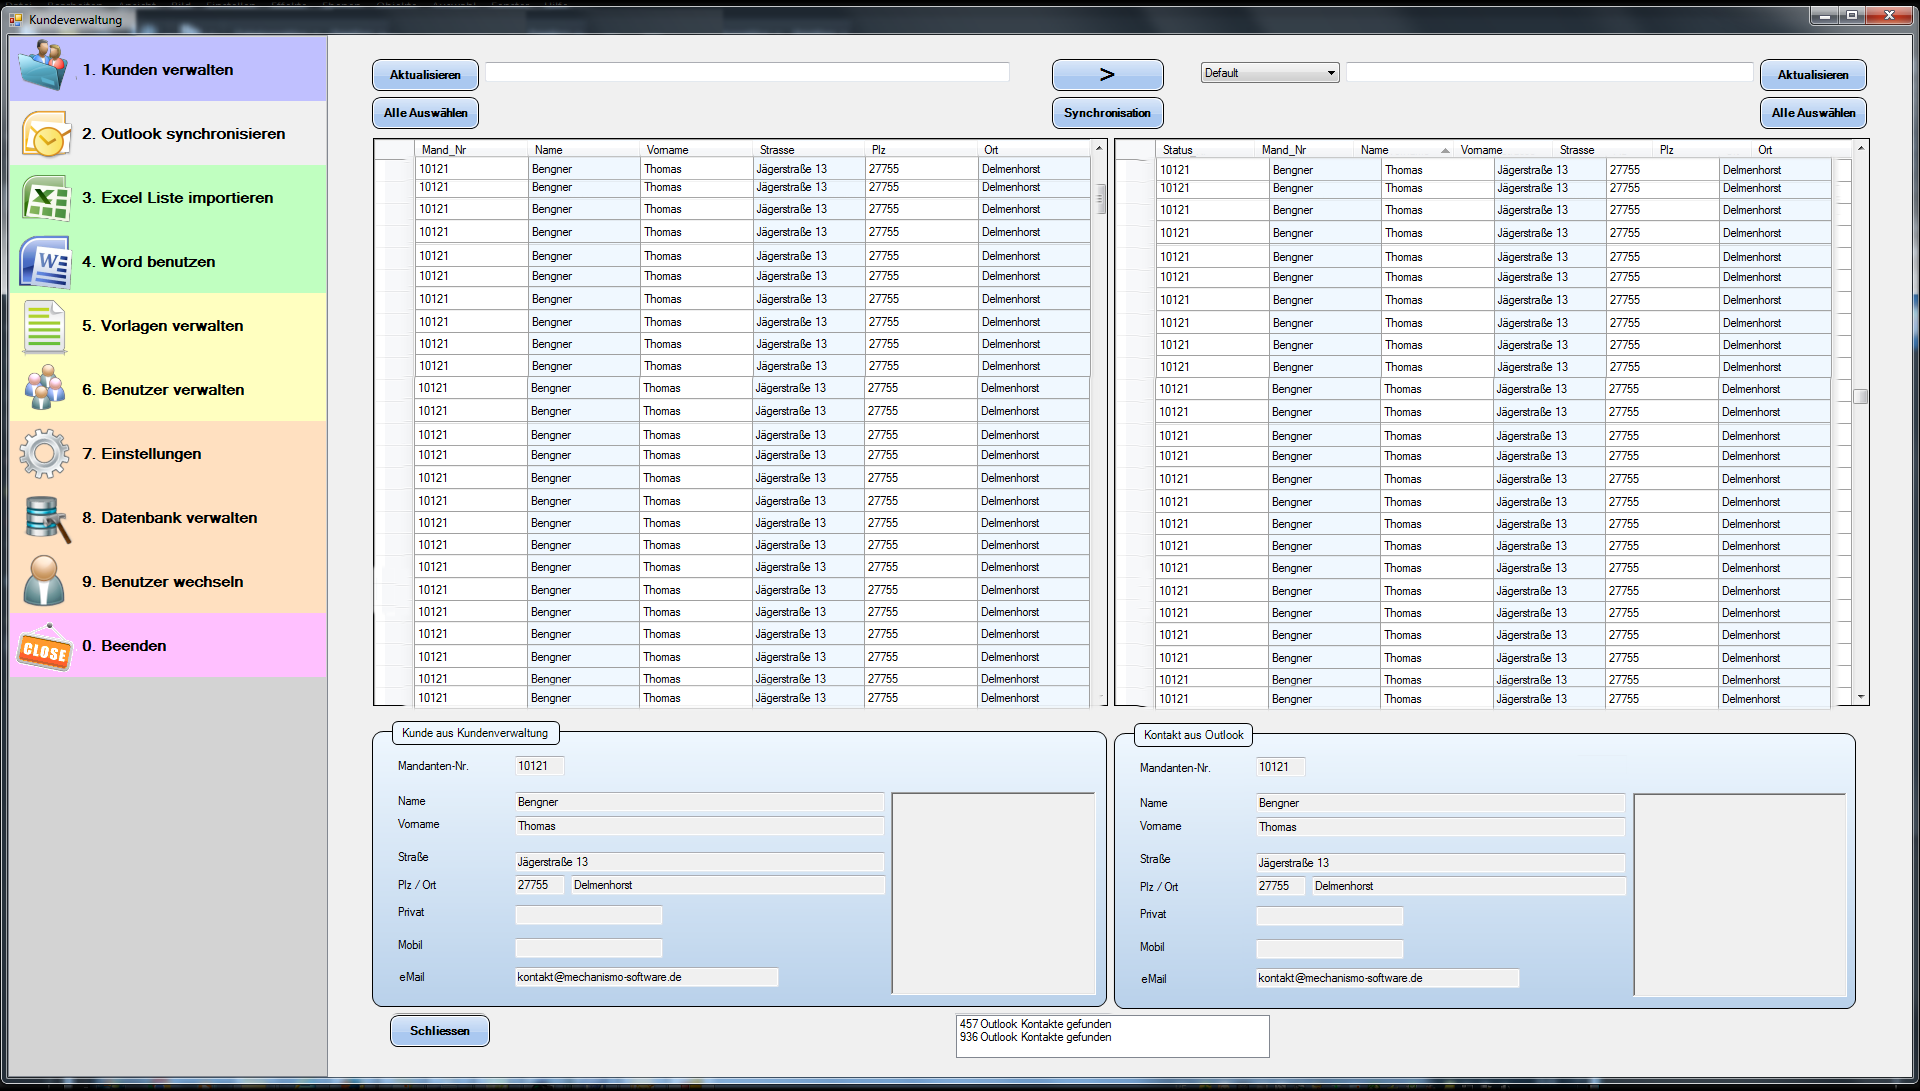Click the Vorlagen verwalten document icon
Image resolution: width=1920 pixels, height=1091 pixels.
[44, 326]
